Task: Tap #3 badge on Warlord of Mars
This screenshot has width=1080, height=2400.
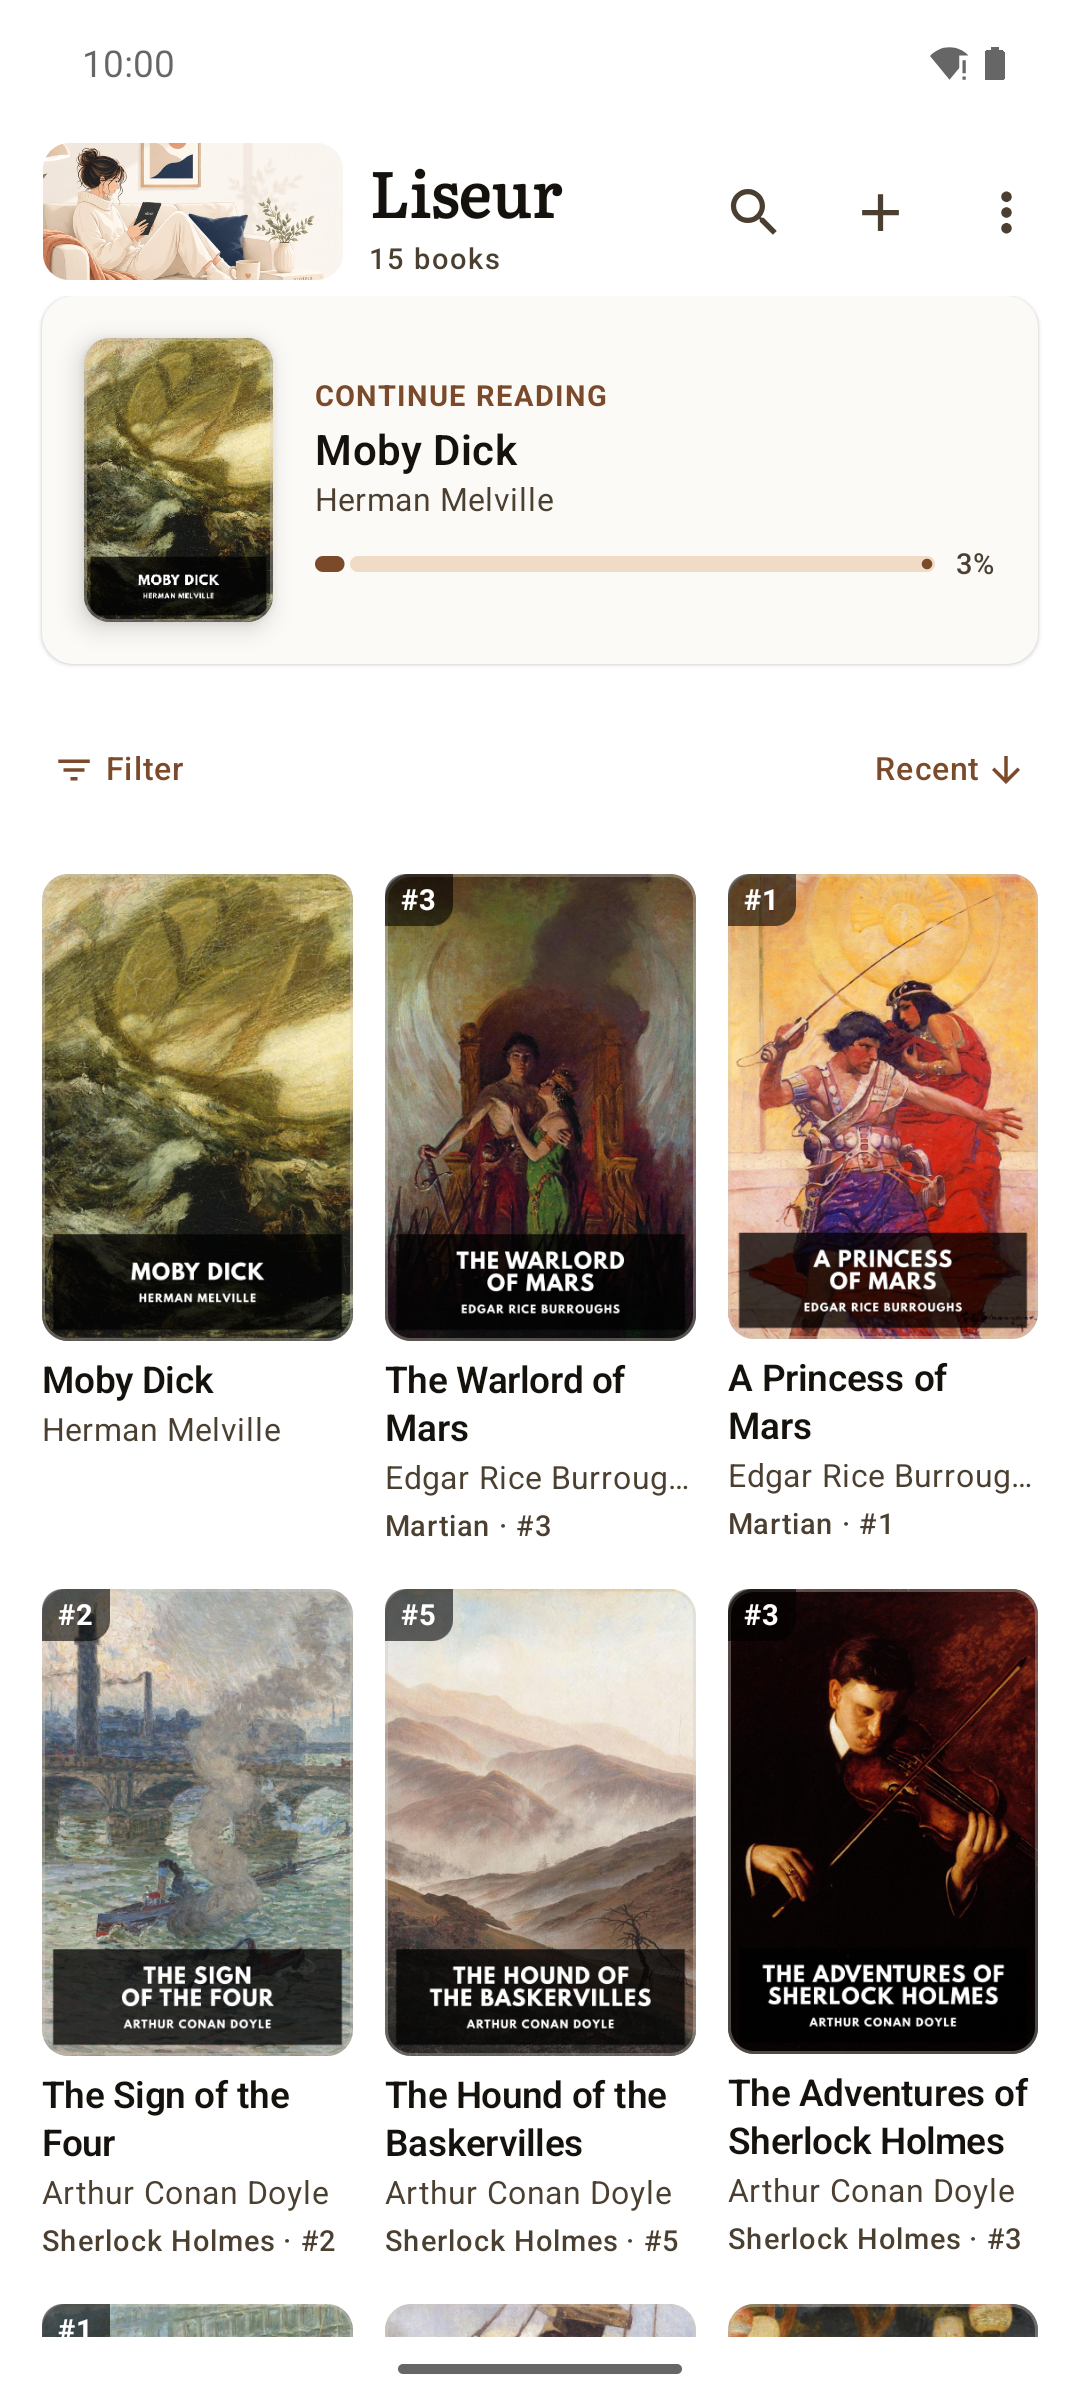Action: [419, 899]
